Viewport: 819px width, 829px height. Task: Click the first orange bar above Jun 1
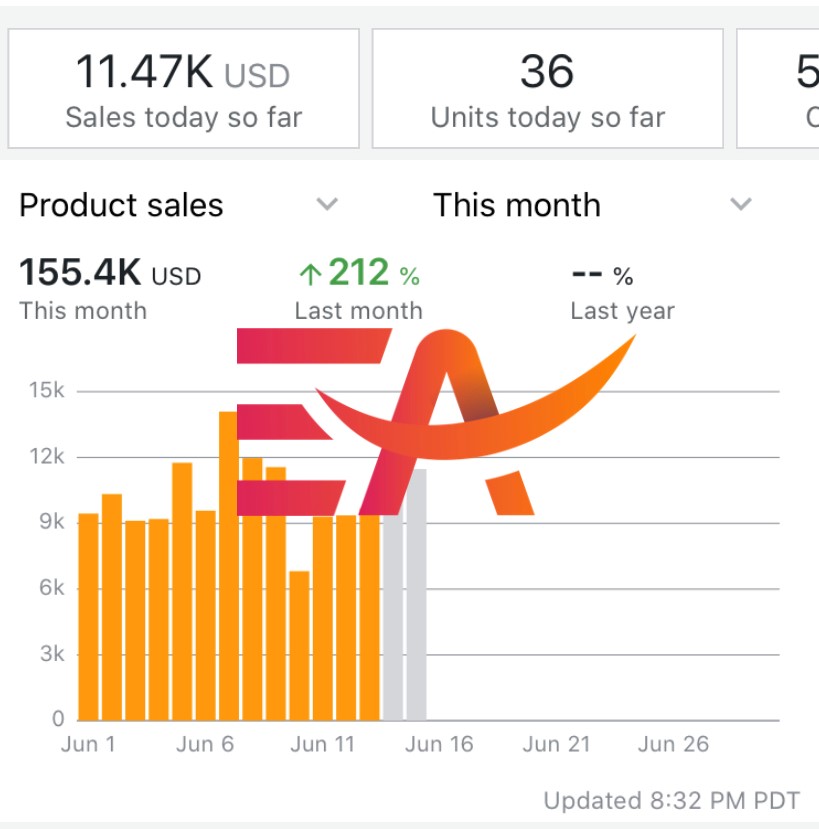(88, 616)
